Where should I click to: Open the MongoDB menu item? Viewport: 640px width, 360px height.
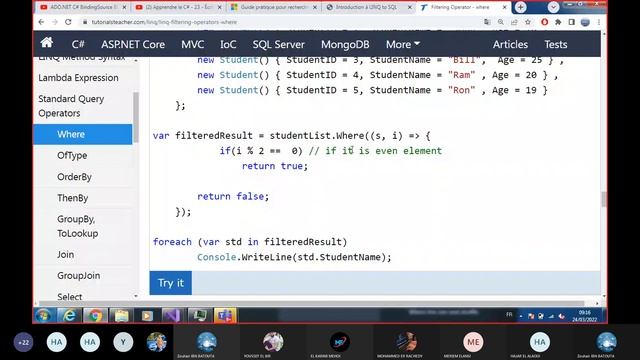click(x=345, y=44)
